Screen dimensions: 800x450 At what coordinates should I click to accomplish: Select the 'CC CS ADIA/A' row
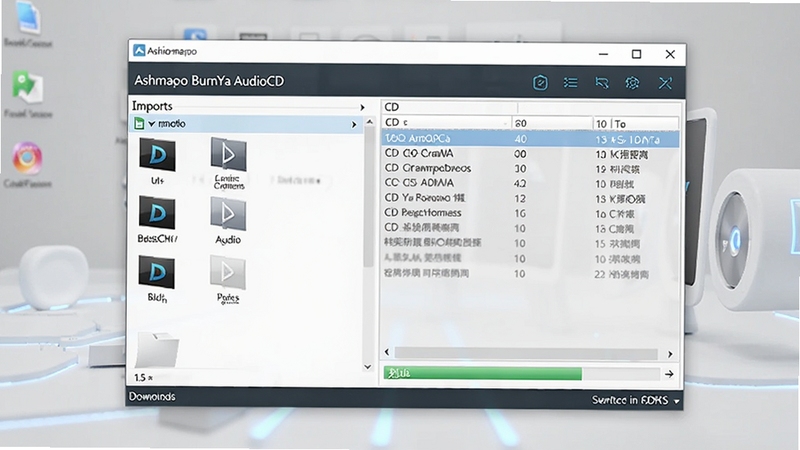(531, 183)
